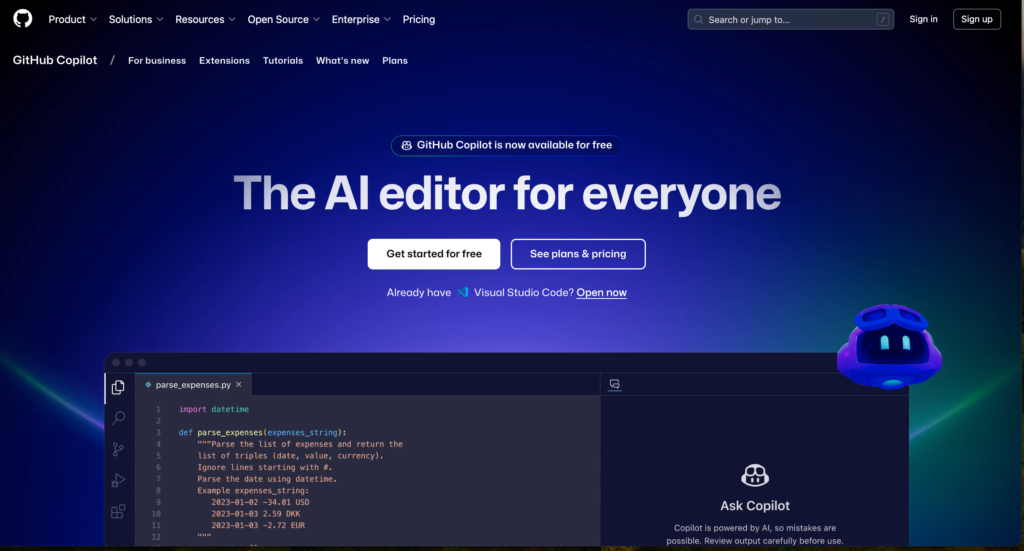Click Sign in link

[x=923, y=19]
